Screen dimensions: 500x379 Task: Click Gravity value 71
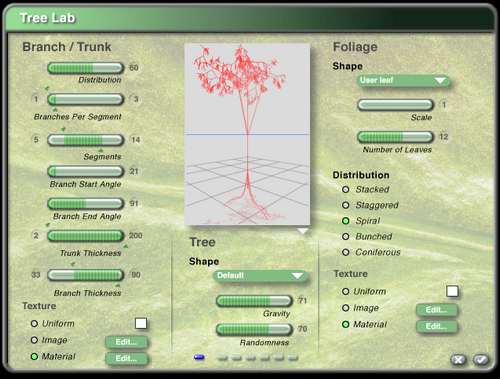pyautogui.click(x=302, y=300)
